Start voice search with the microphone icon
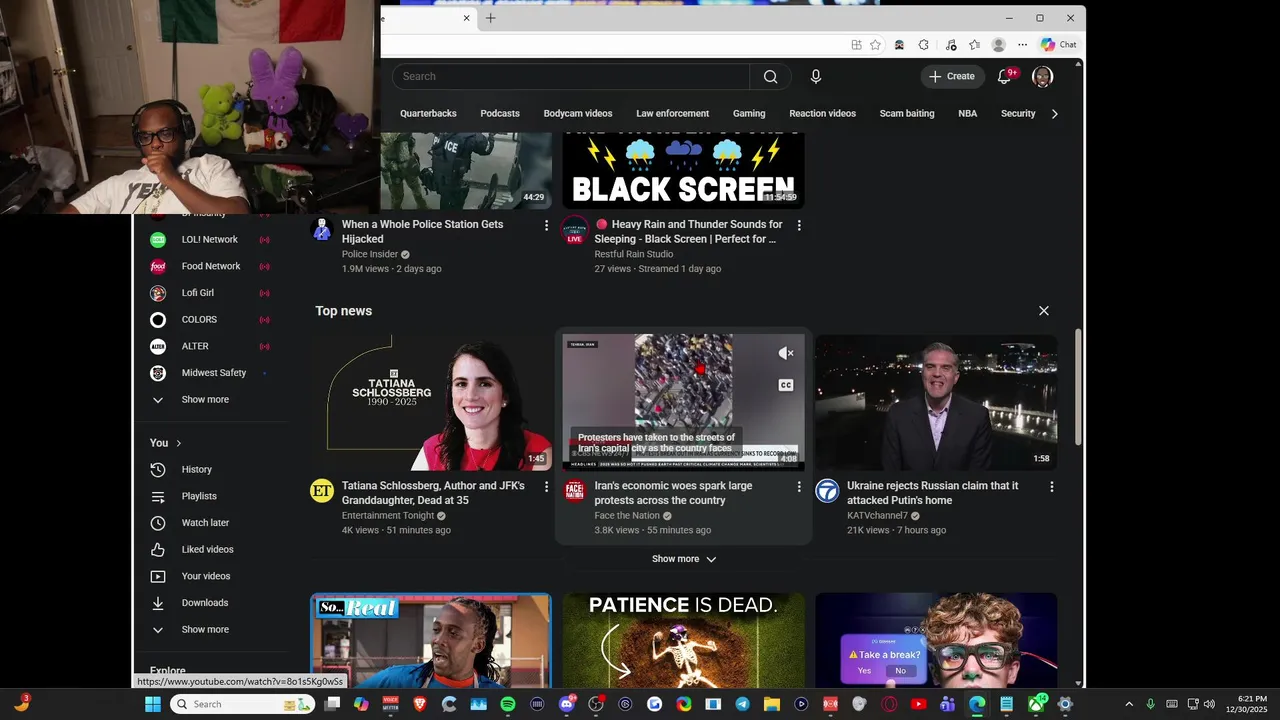 pos(816,76)
